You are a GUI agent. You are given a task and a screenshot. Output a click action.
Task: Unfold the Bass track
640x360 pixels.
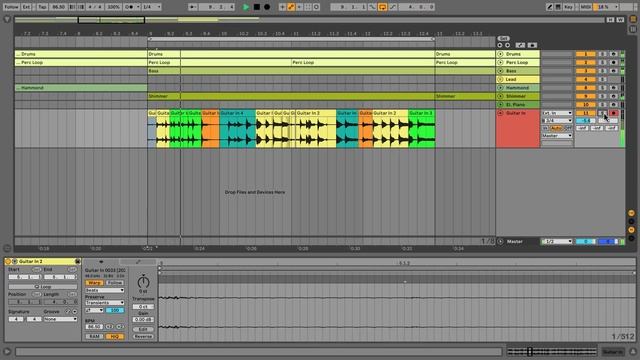tap(500, 71)
